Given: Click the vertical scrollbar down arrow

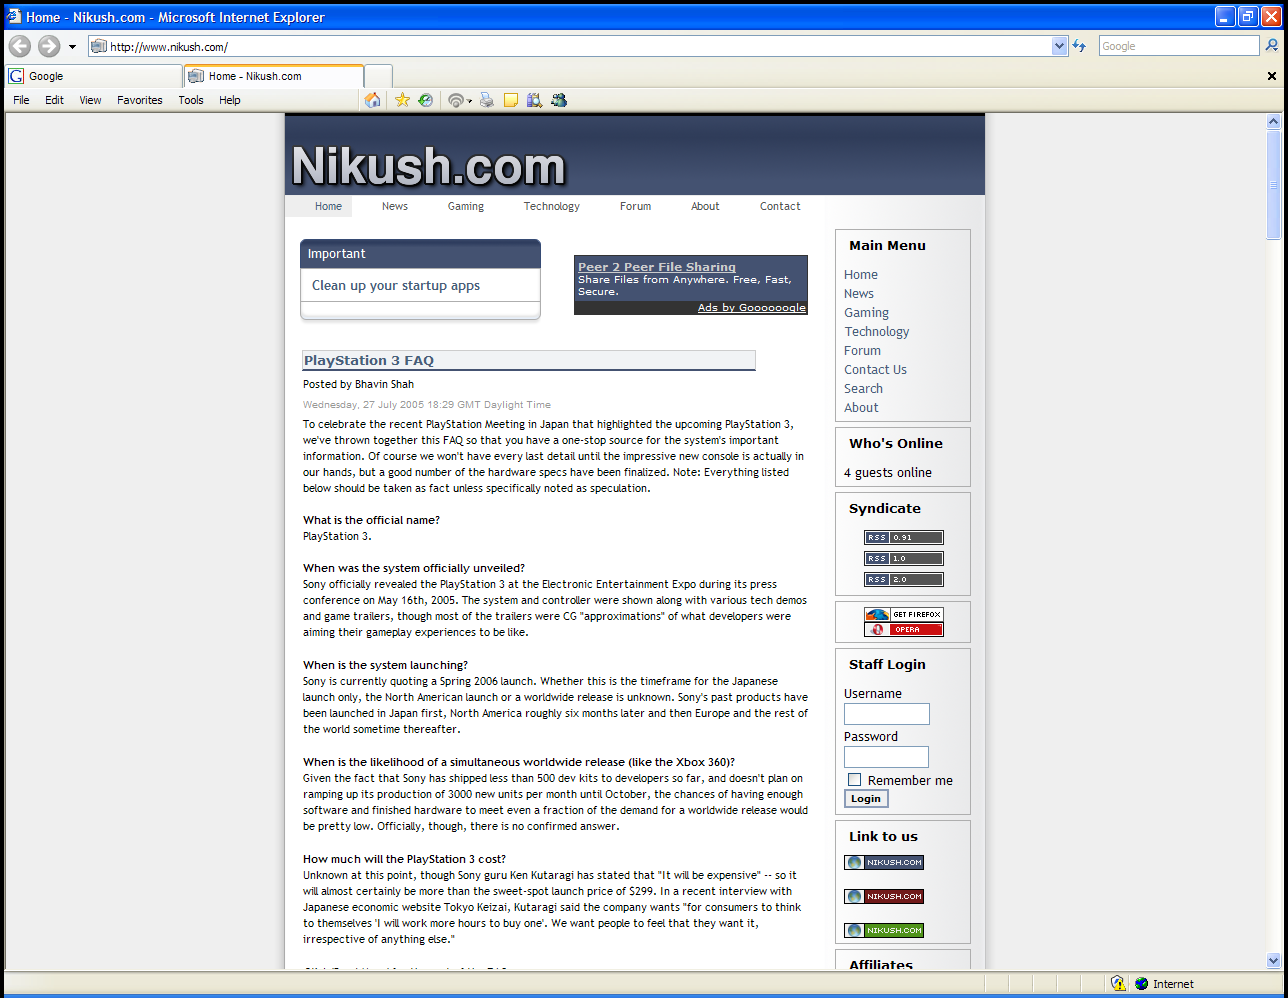Looking at the screenshot, I should pyautogui.click(x=1273, y=960).
